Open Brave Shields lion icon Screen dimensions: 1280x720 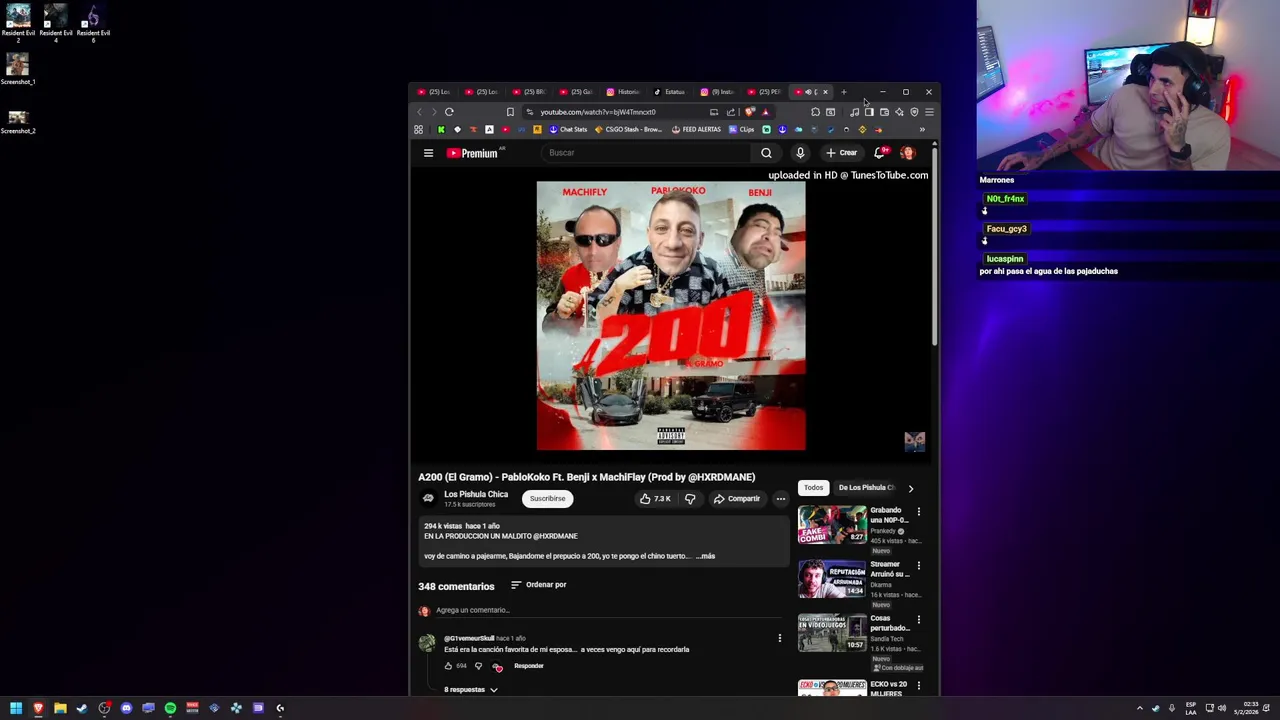tap(749, 112)
